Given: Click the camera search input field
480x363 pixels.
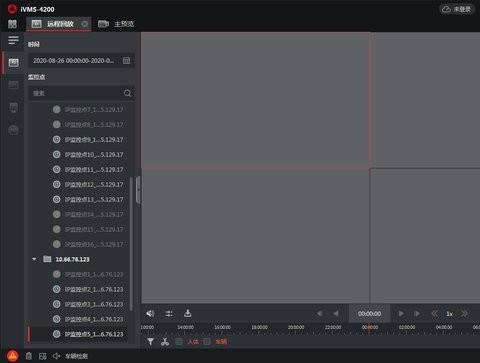Looking at the screenshot, I should (x=77, y=93).
